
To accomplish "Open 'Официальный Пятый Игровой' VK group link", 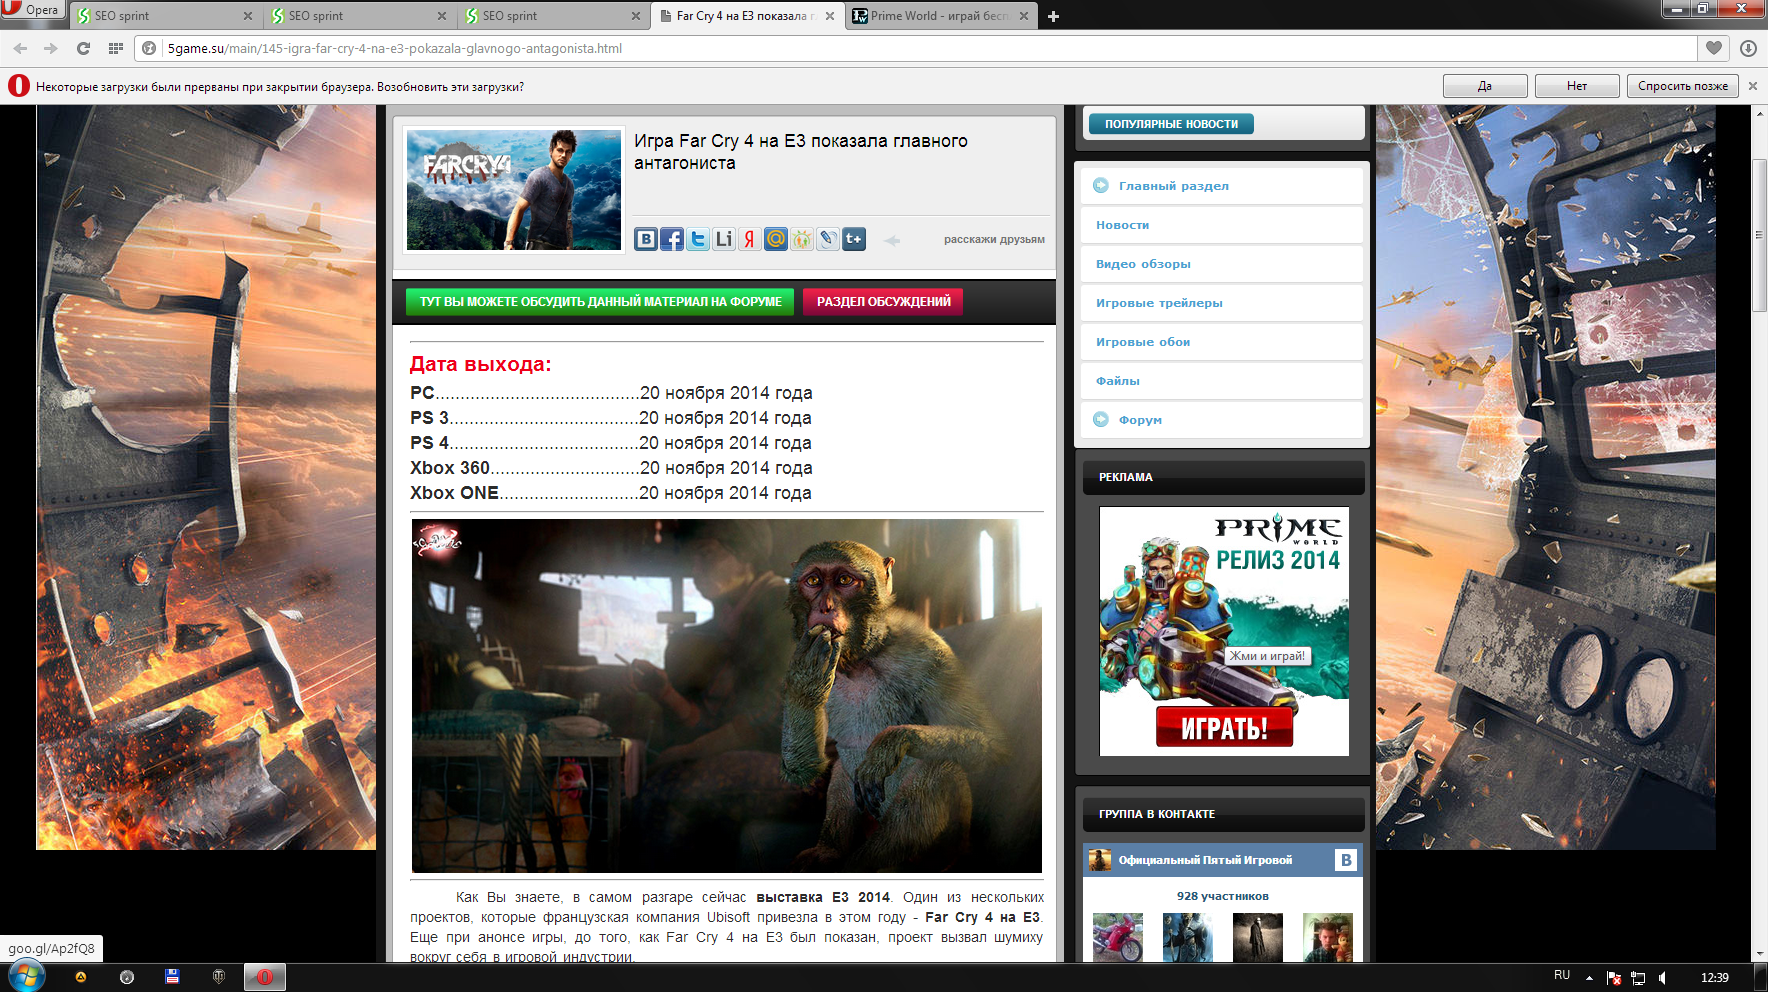I will 1205,860.
